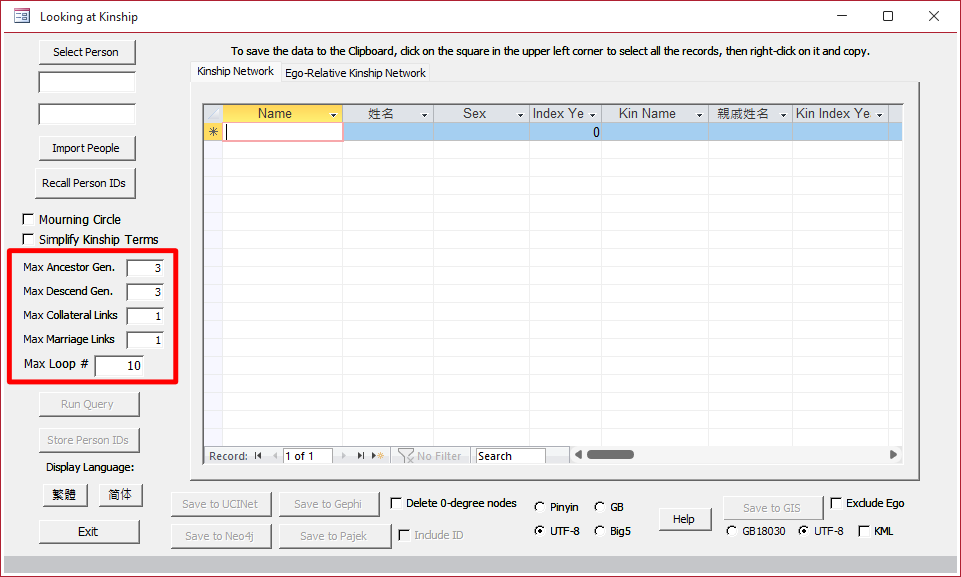Viewport: 961px width, 577px height.
Task: Click the No Filter funnel icon
Action: tap(406, 456)
